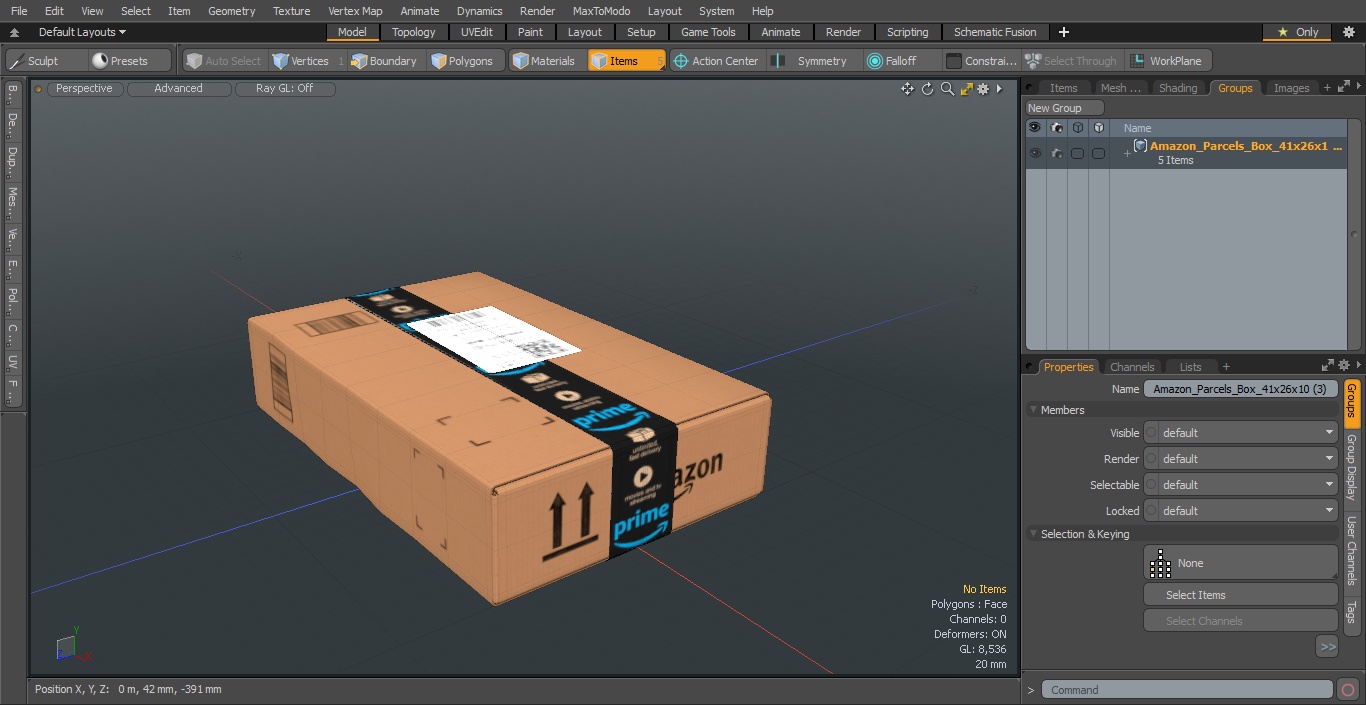Maximize the 3D viewport
Screen dimensions: 1366x705
[966, 89]
